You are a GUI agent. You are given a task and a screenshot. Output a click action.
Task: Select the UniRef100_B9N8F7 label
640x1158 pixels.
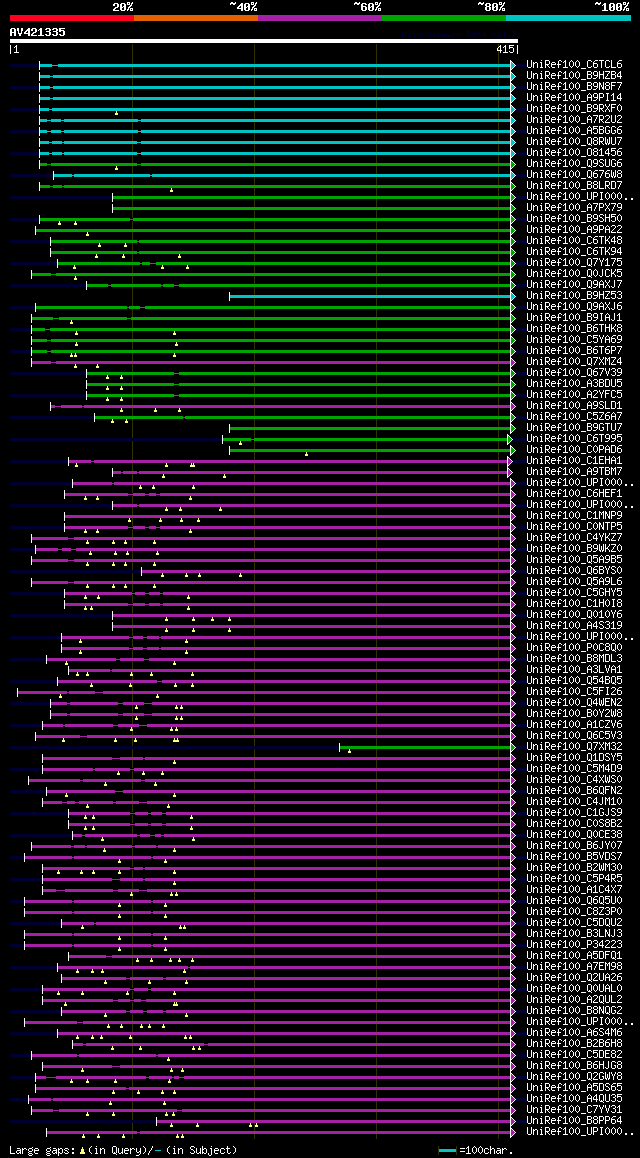click(x=574, y=86)
